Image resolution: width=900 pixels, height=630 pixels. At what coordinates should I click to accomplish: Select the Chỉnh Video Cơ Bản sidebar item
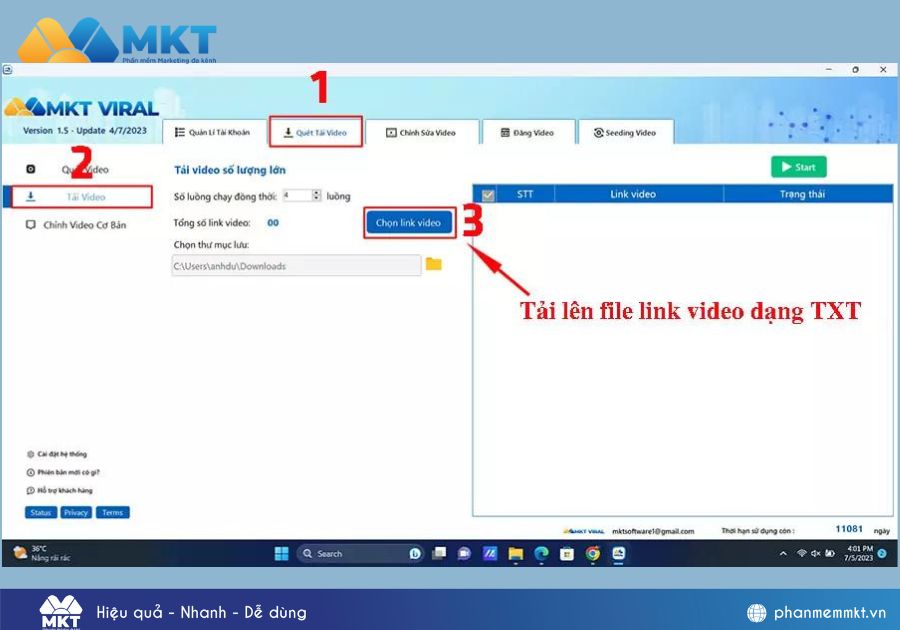tap(76, 225)
